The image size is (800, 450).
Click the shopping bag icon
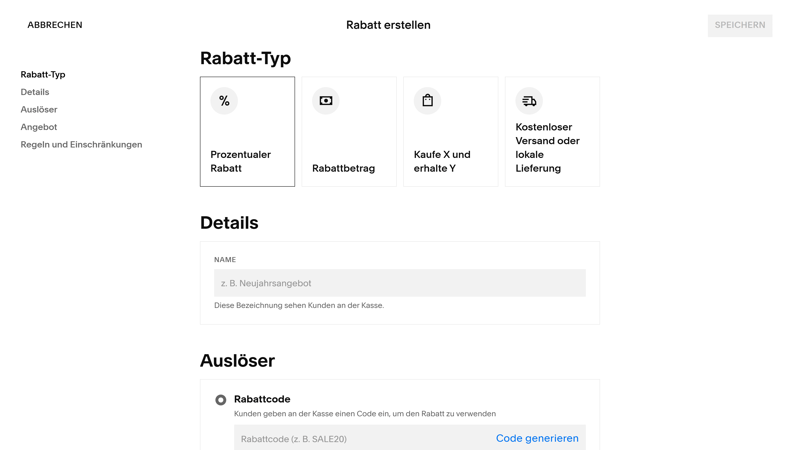(x=427, y=101)
